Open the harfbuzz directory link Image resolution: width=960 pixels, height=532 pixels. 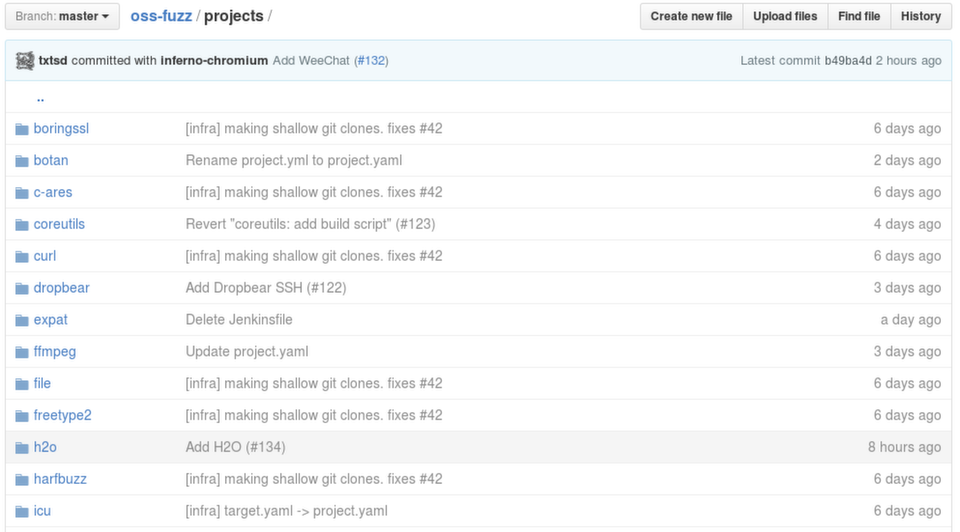tap(60, 479)
